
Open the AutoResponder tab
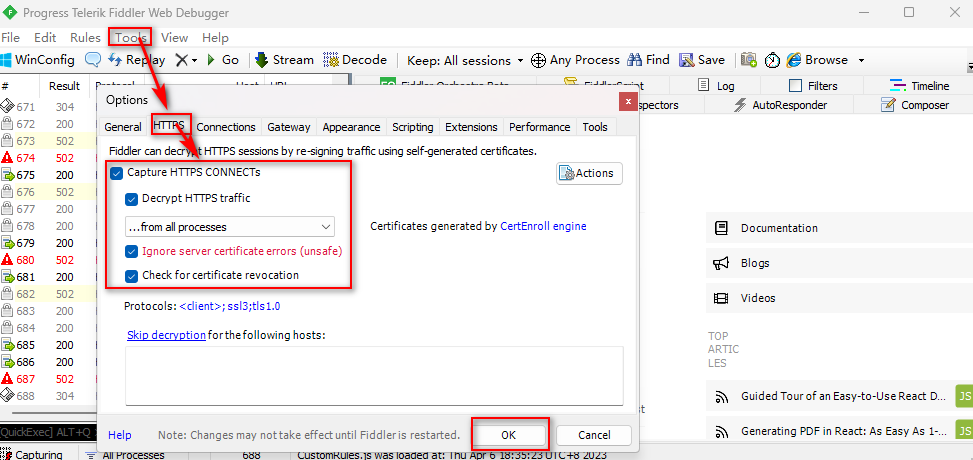pos(780,105)
